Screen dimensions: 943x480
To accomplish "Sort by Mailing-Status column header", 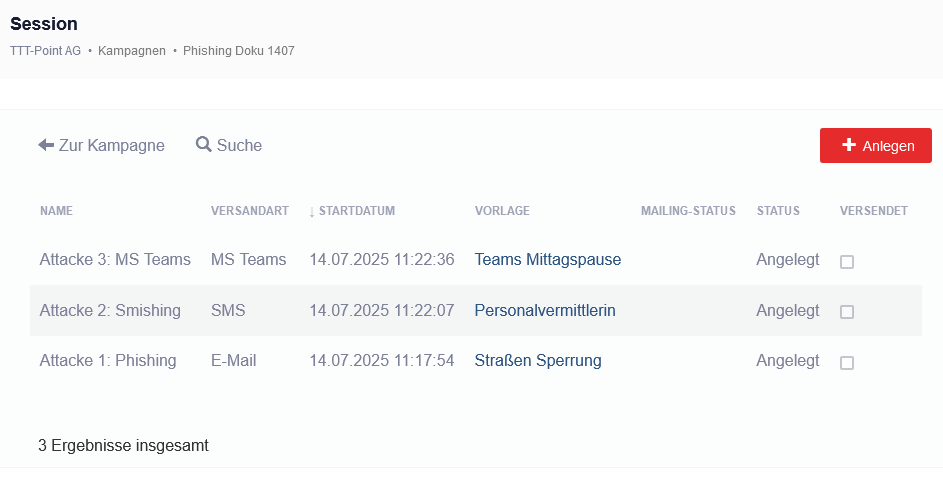I will (x=688, y=211).
